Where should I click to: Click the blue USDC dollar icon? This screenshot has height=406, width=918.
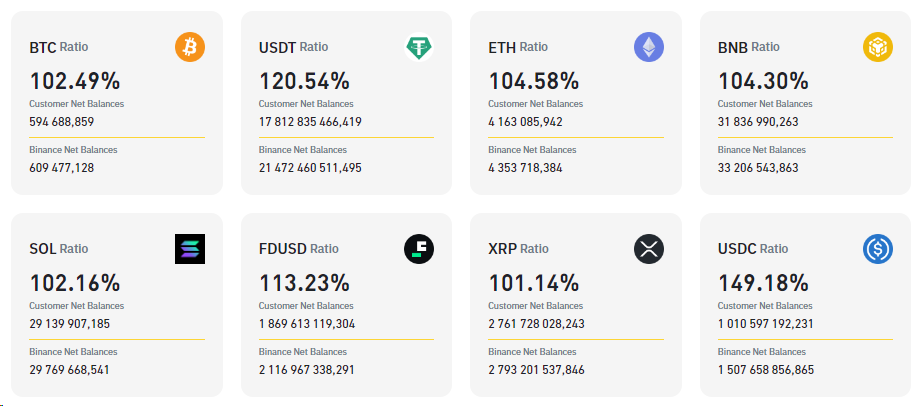[878, 249]
